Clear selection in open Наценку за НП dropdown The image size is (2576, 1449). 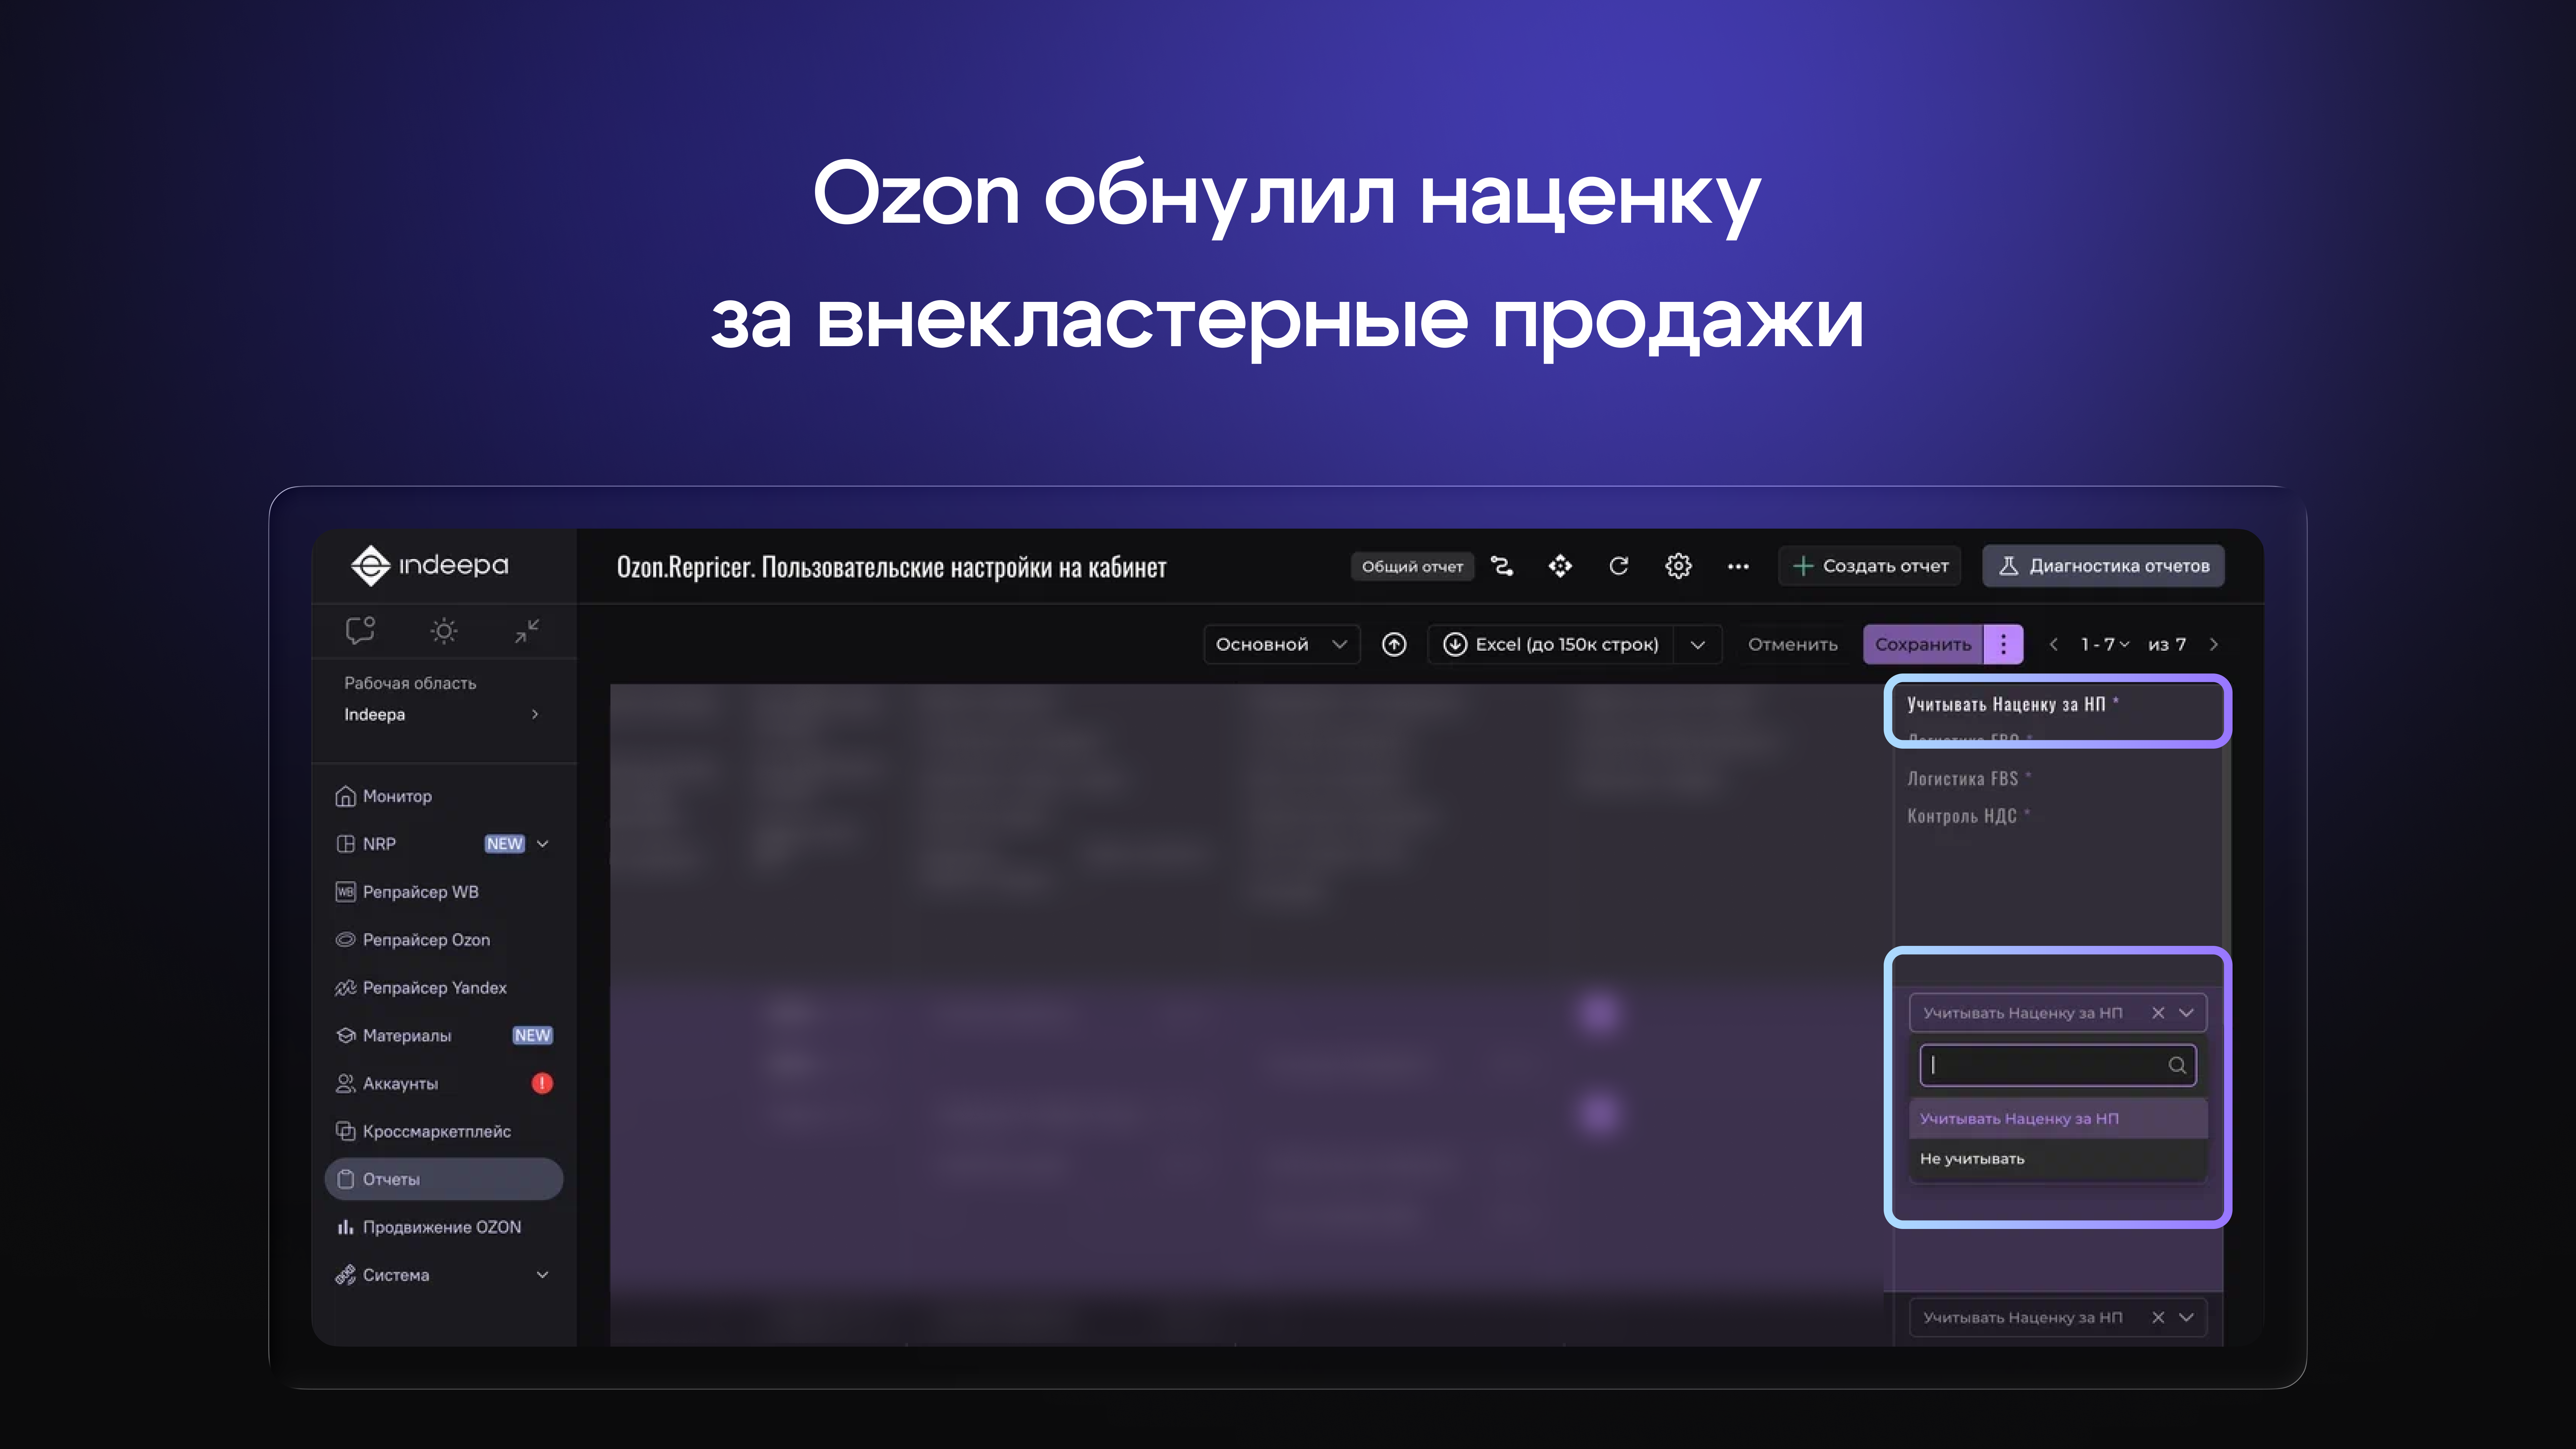pos(2158,1013)
